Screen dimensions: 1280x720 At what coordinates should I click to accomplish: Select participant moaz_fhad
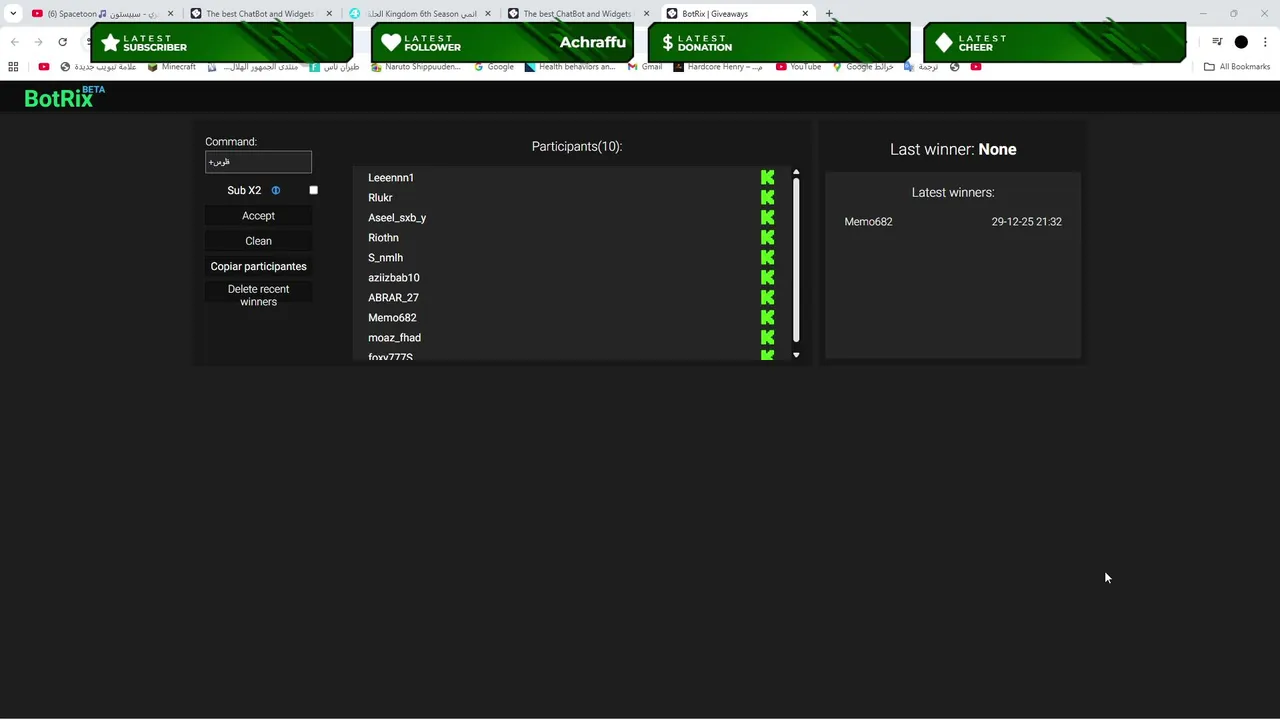coord(394,338)
